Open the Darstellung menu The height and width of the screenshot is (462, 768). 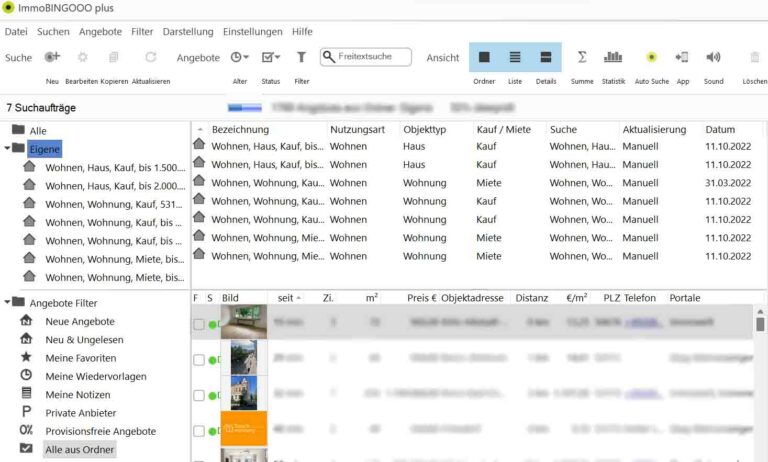tap(188, 31)
